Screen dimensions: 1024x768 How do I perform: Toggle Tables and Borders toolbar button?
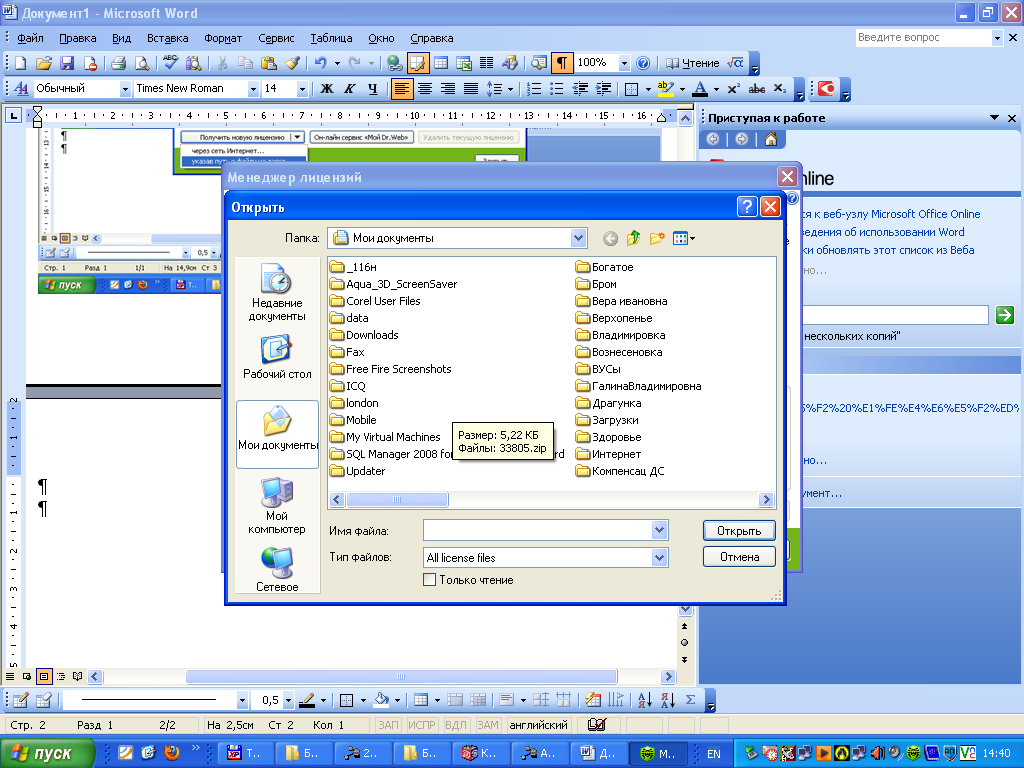(417, 63)
